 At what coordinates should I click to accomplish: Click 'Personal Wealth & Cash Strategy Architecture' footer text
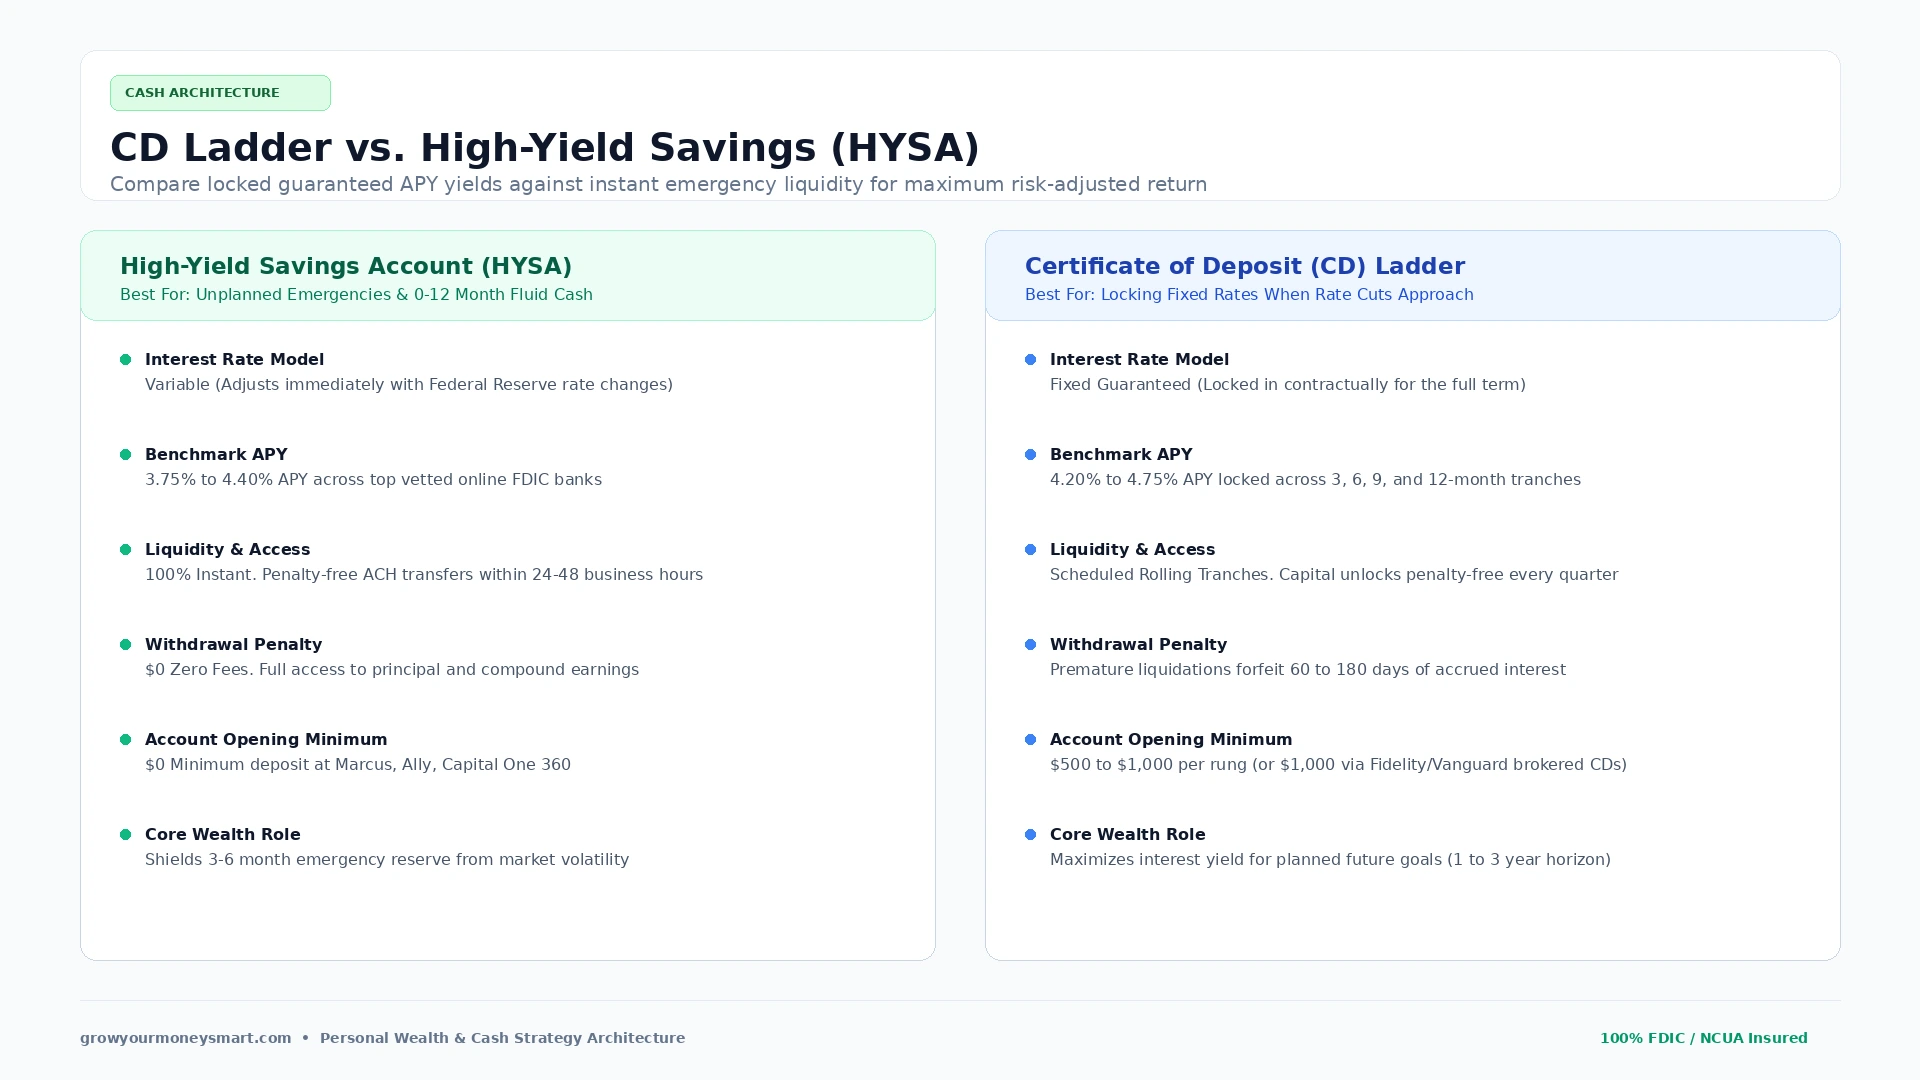502,1038
